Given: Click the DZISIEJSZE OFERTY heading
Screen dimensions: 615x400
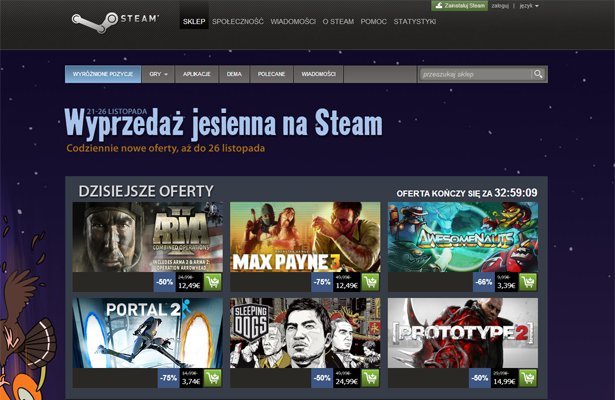Looking at the screenshot, I should click(x=146, y=191).
